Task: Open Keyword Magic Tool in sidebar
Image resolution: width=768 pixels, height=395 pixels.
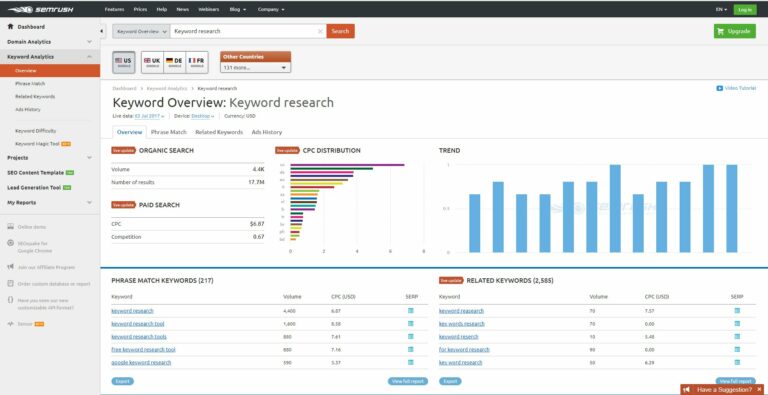Action: point(37,144)
